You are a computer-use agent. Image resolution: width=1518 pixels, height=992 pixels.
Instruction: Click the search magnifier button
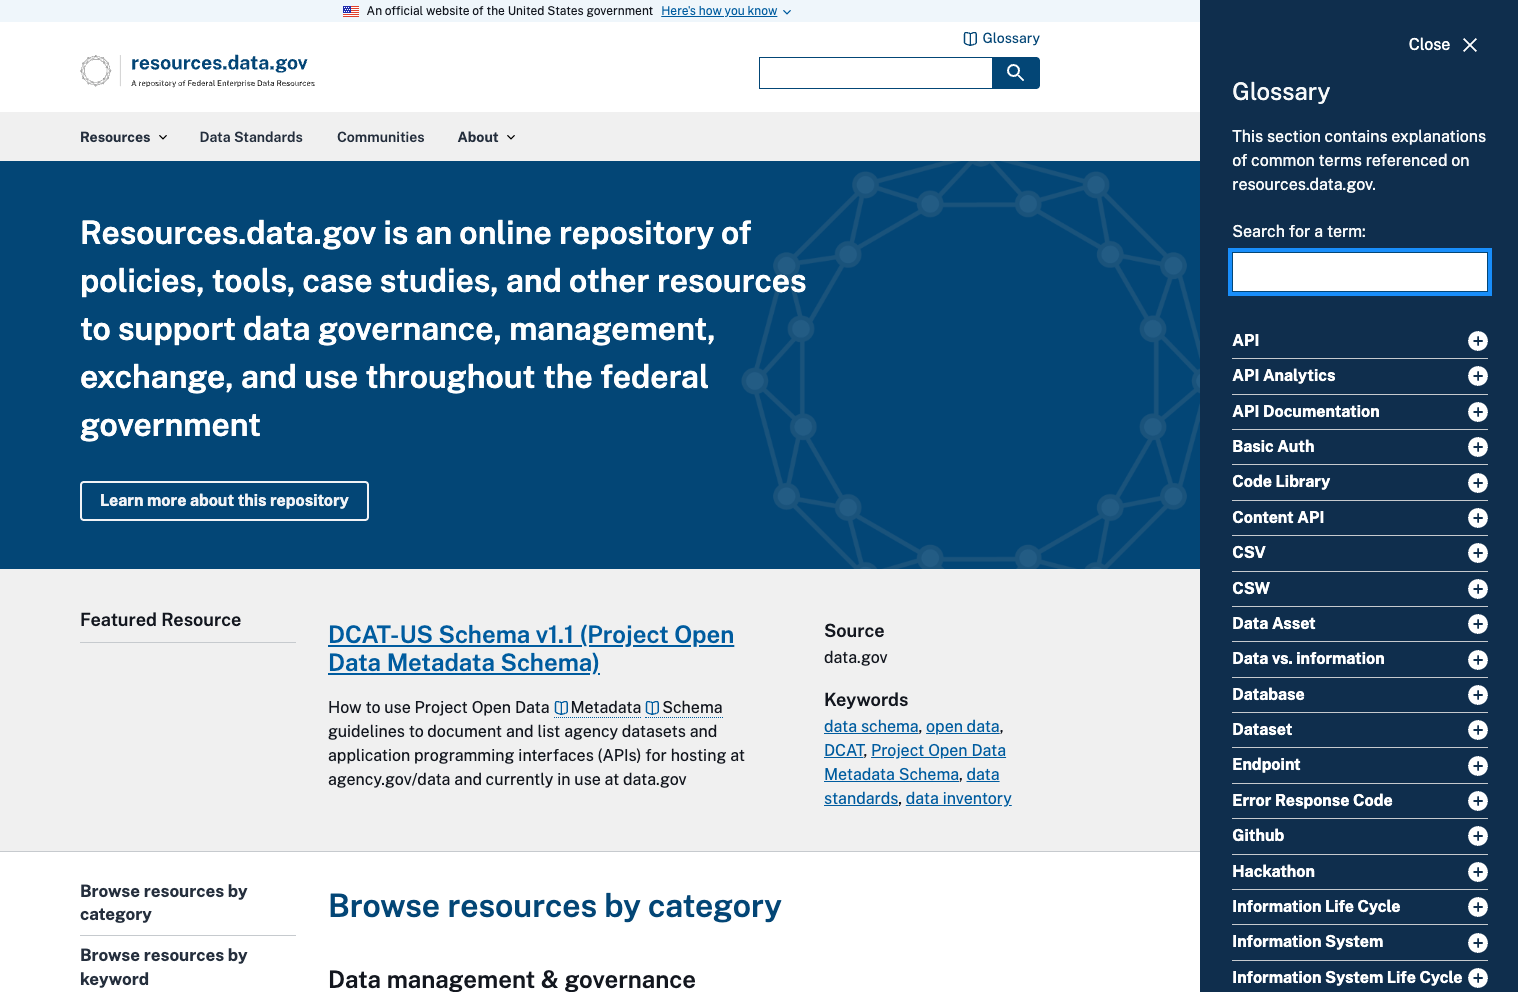[x=1015, y=73]
